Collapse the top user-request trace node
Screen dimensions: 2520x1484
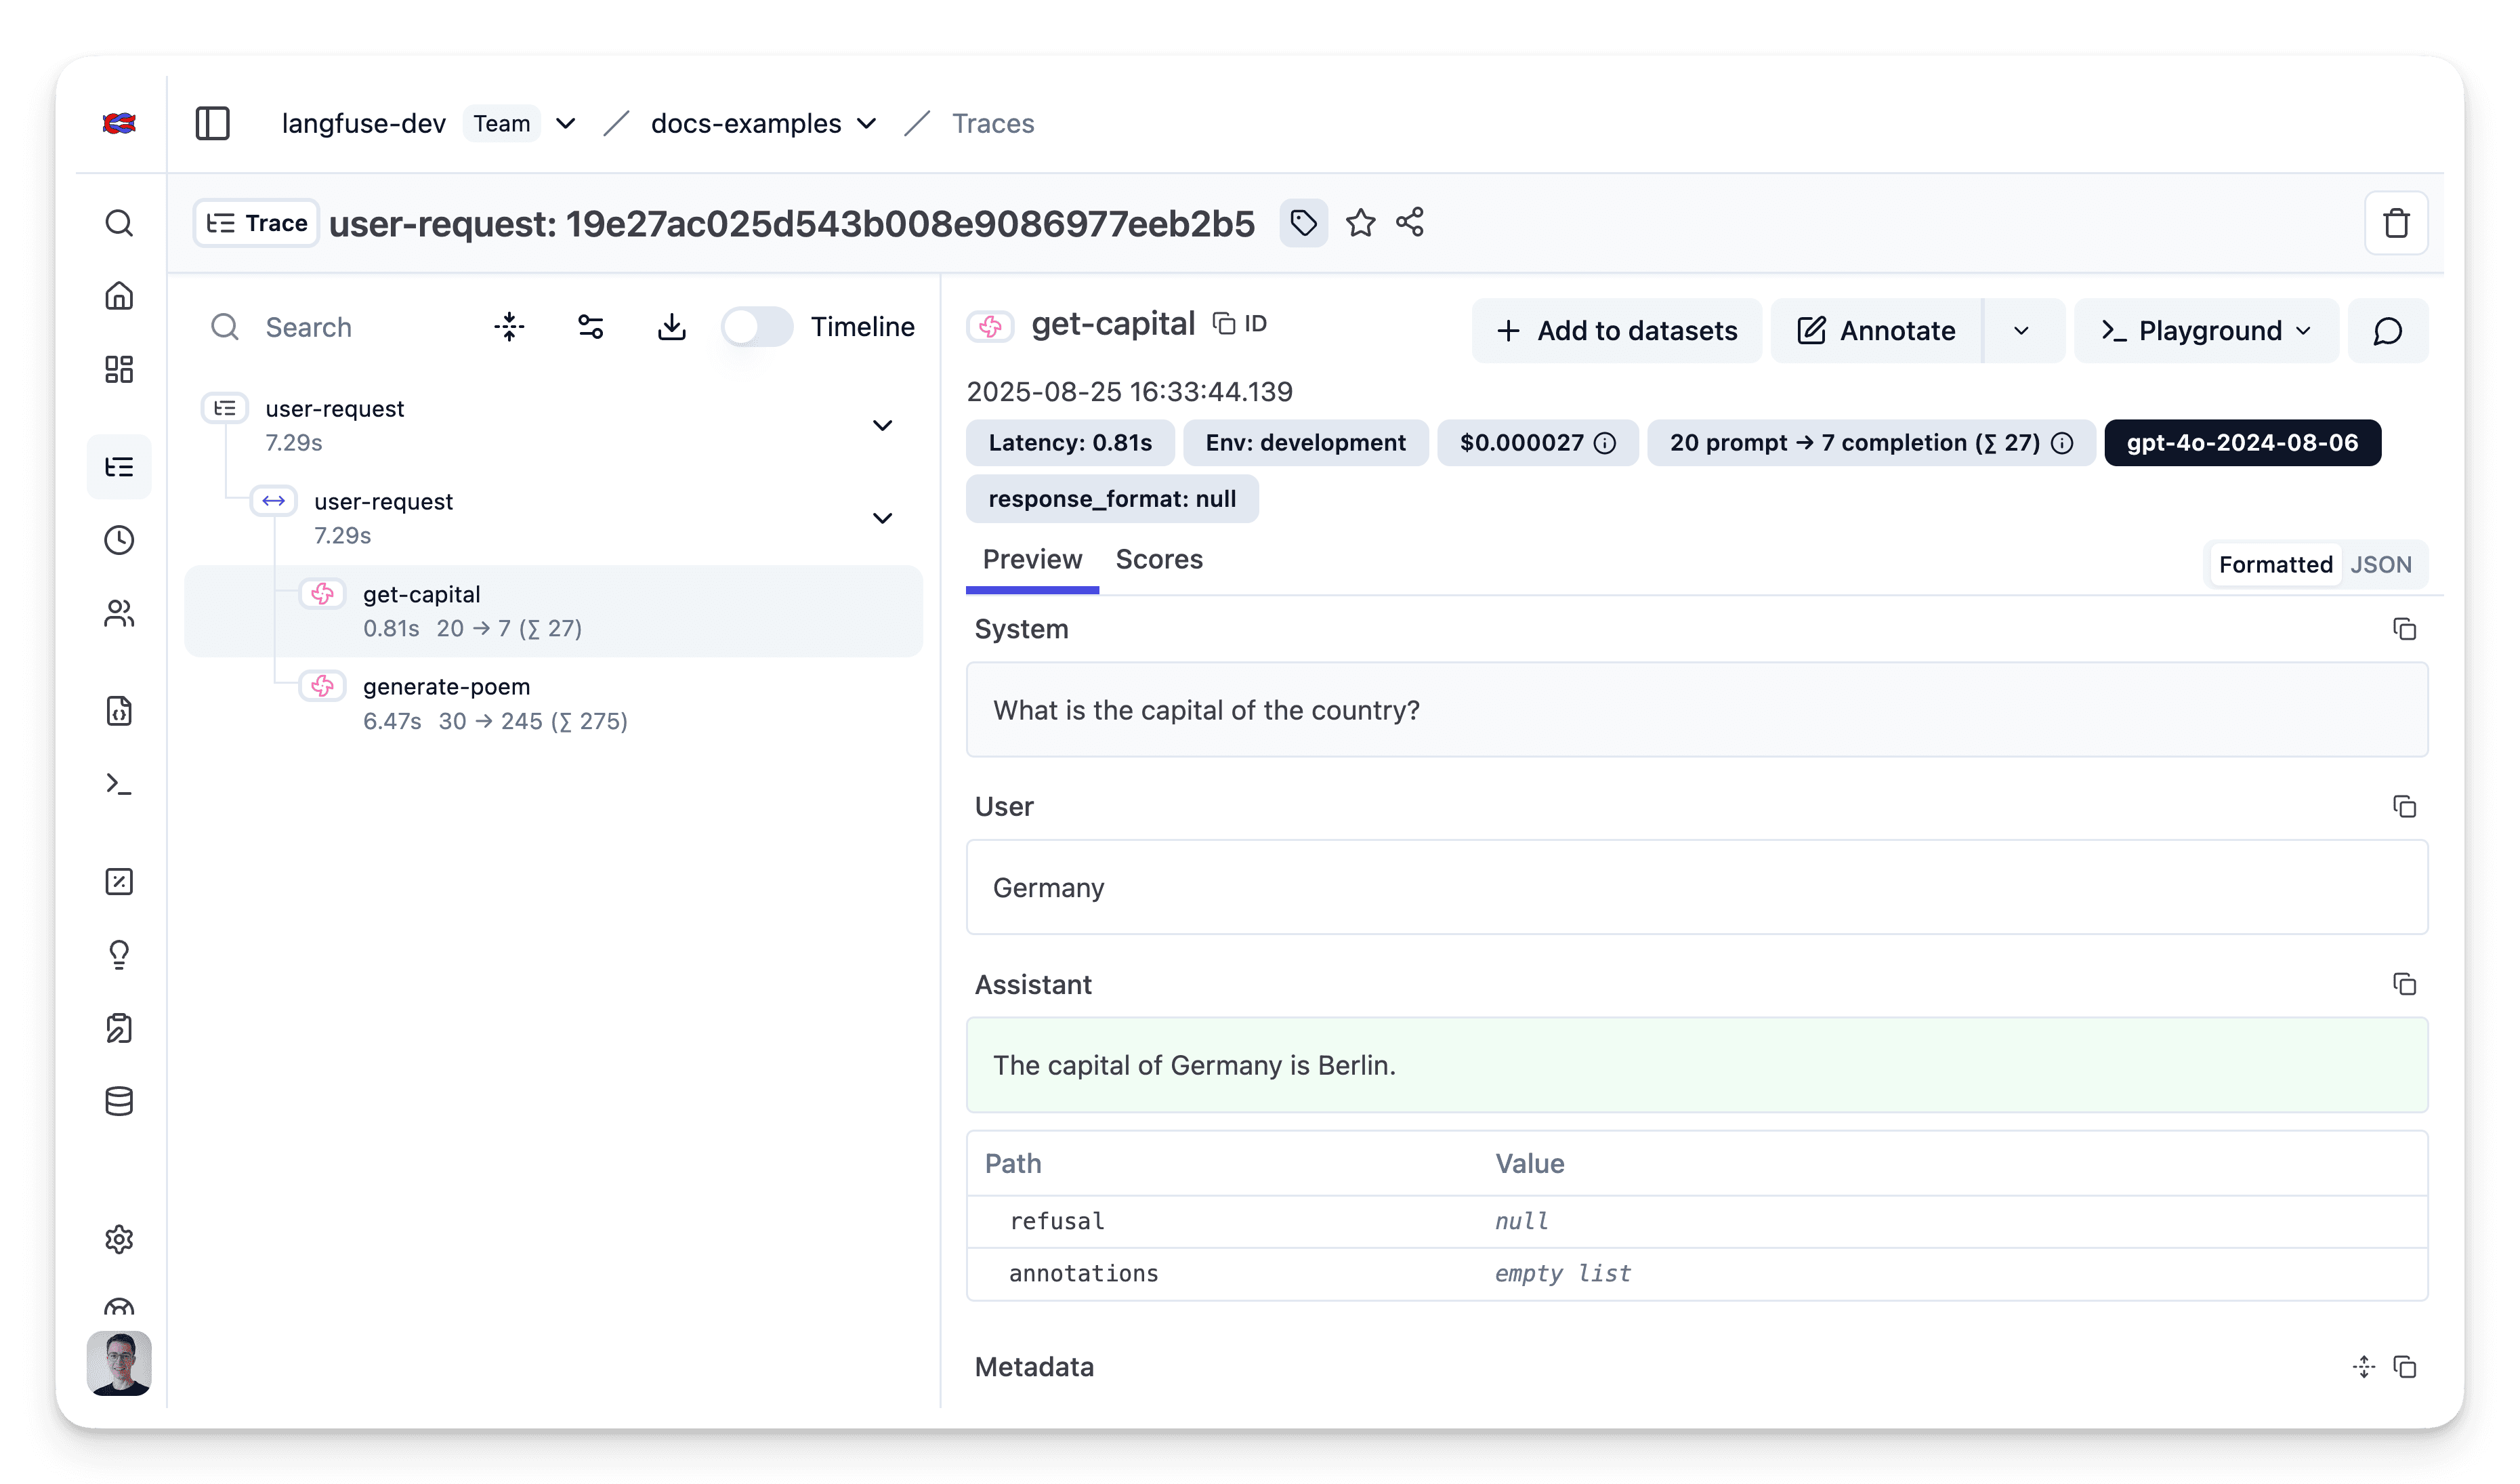[x=882, y=425]
